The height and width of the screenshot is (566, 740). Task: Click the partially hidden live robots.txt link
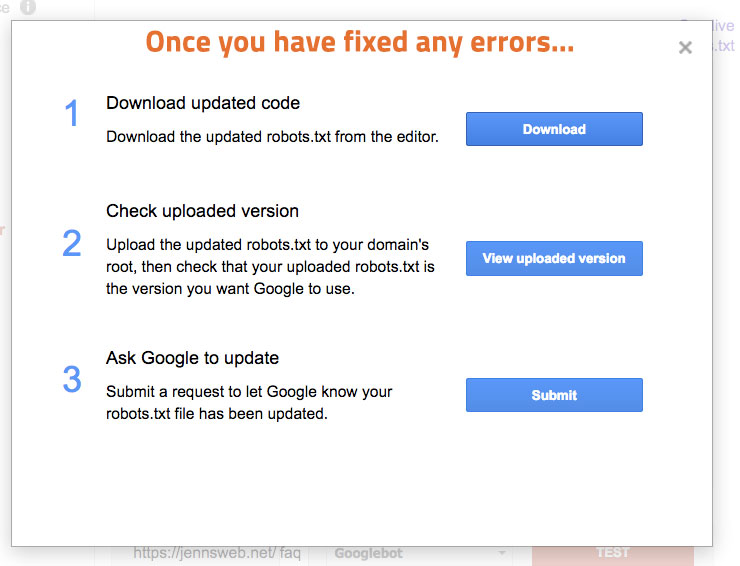coord(723,35)
